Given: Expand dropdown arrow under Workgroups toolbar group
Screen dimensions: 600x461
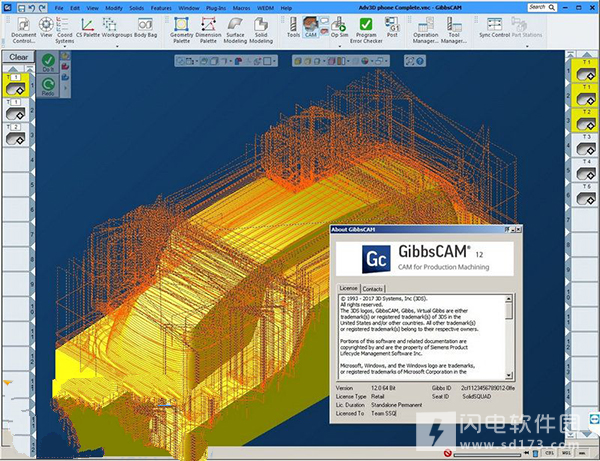Looking at the screenshot, I should [x=117, y=47].
